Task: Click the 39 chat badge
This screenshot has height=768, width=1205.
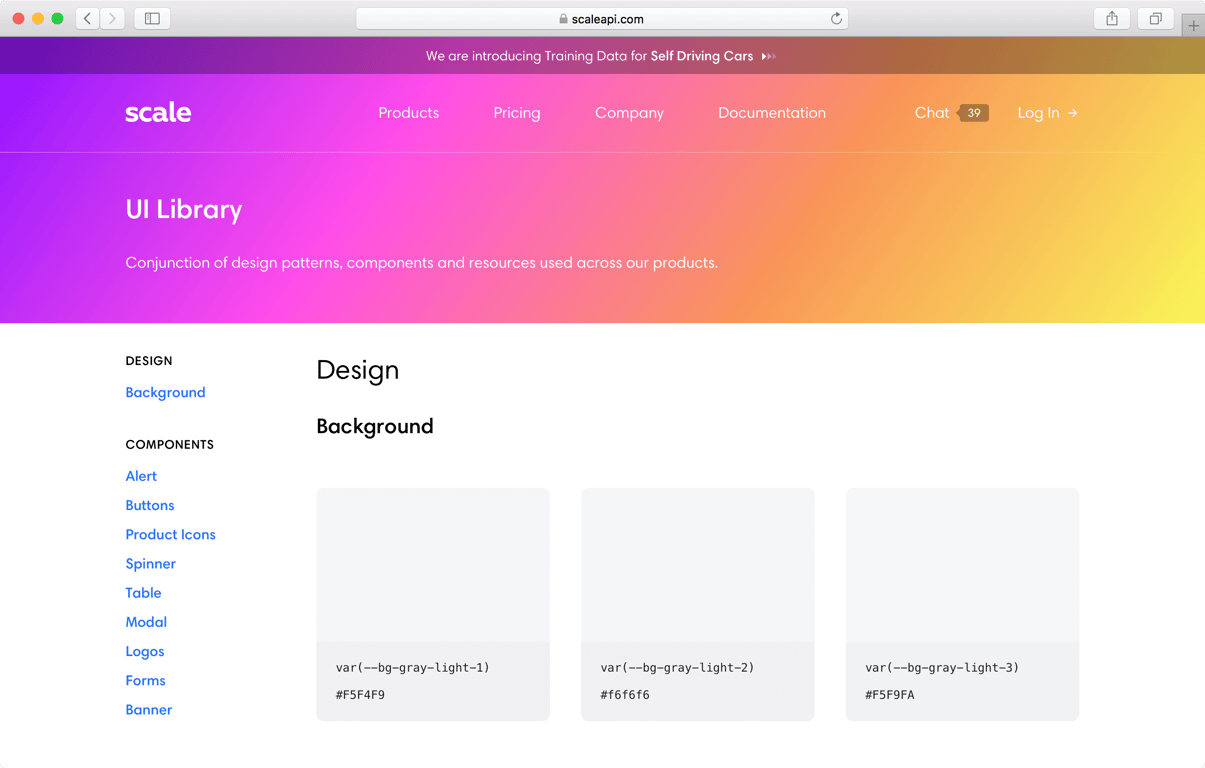Action: pos(973,113)
